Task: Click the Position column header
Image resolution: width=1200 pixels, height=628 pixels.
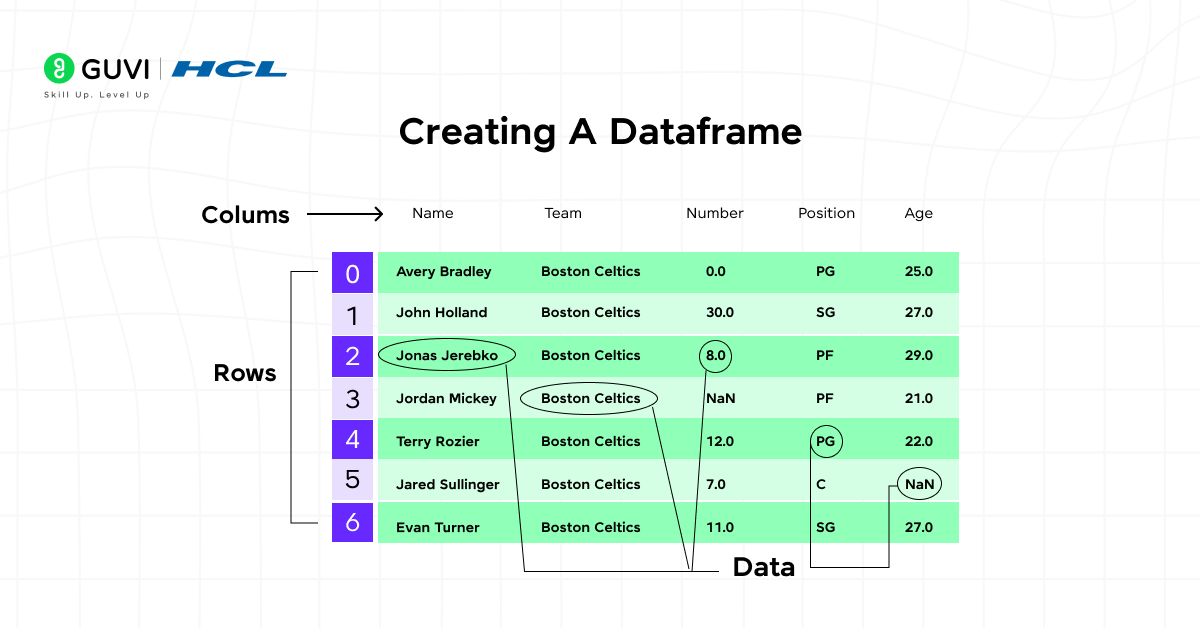Action: [x=826, y=213]
